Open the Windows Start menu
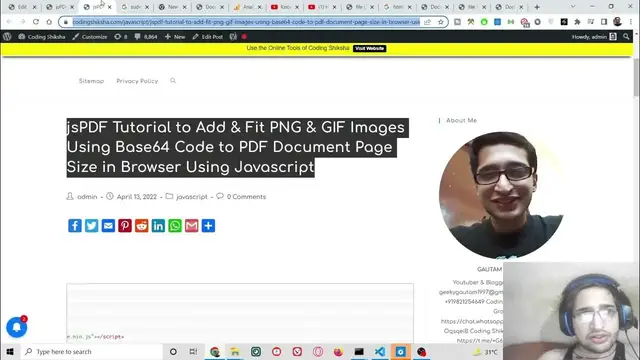The image size is (640, 360). point(10,351)
